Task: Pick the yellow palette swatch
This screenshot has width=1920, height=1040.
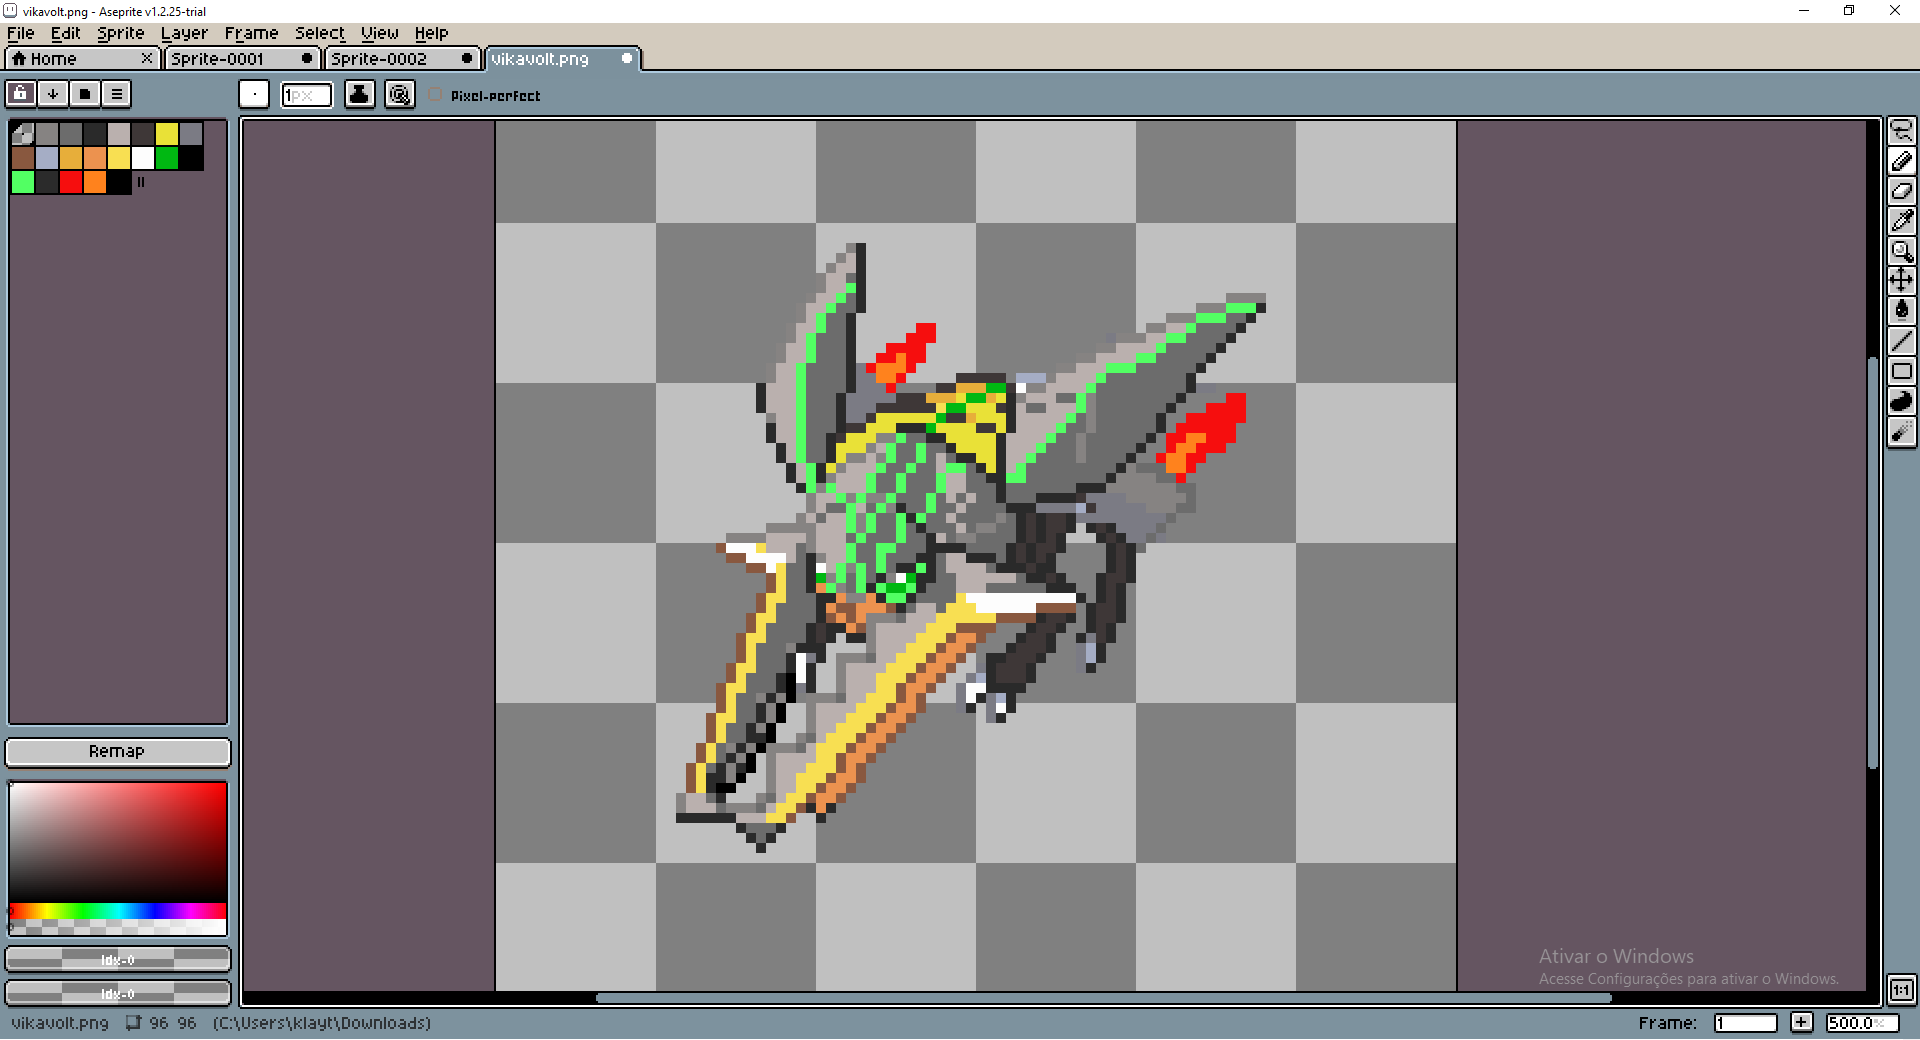Action: (167, 134)
